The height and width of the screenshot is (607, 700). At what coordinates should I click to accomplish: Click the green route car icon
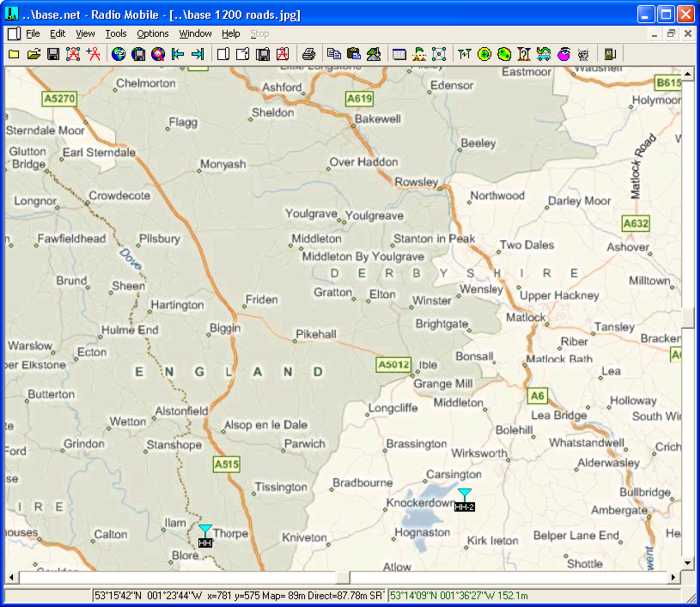[x=543, y=54]
